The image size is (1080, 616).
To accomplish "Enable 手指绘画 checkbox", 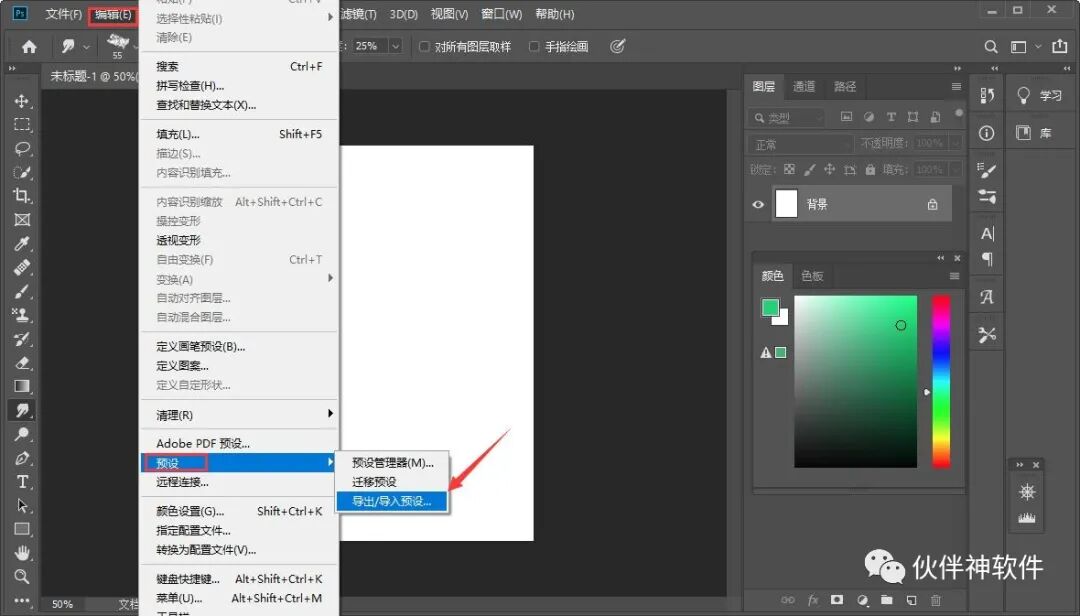I will tap(534, 46).
